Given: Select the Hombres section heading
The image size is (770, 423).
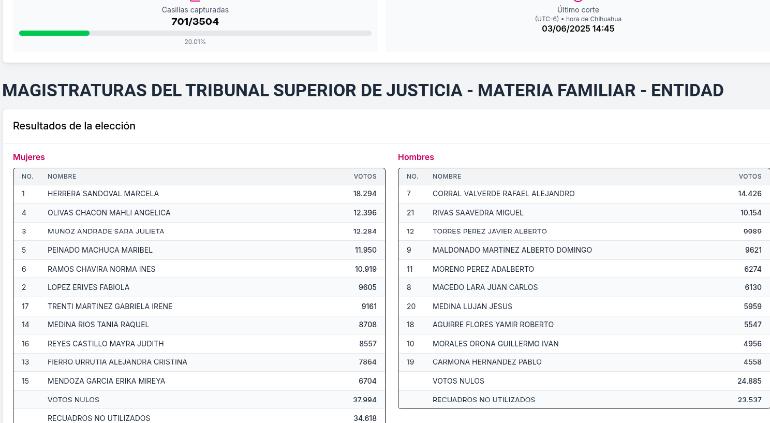Looking at the screenshot, I should [416, 157].
